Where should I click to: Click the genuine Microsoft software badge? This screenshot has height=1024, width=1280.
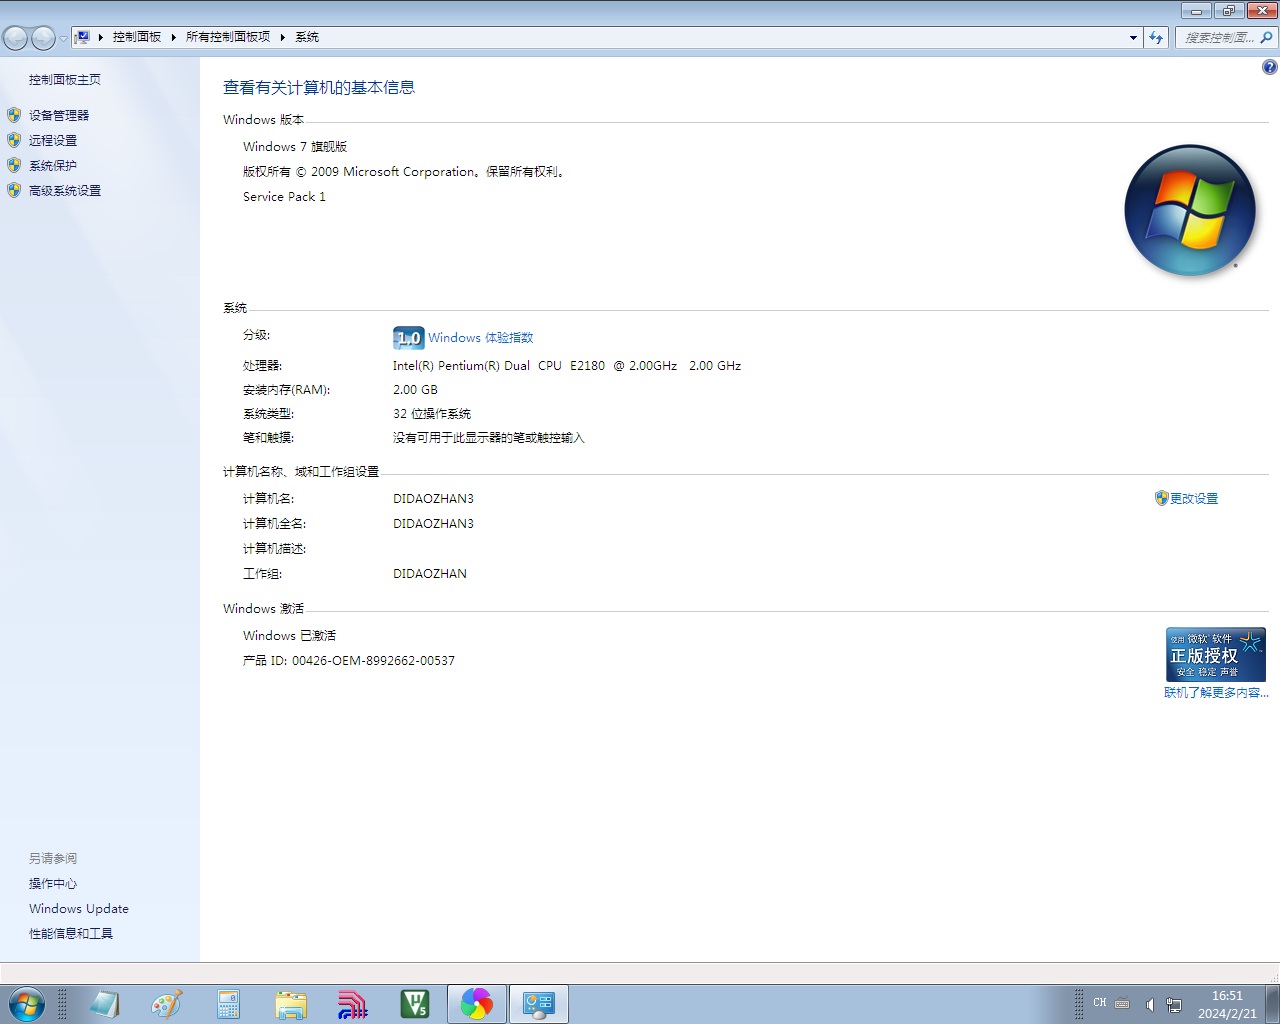1216,654
